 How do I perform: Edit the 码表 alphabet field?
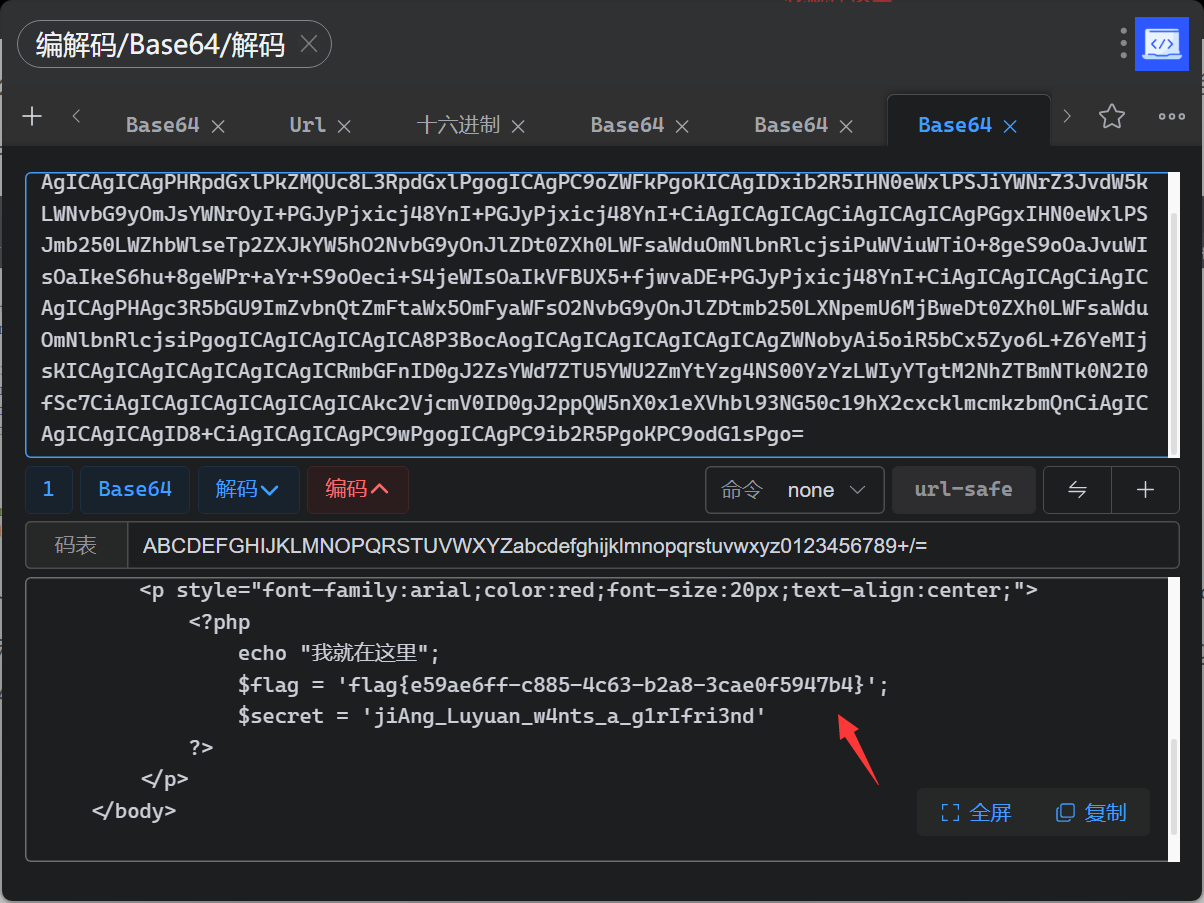(x=652, y=546)
